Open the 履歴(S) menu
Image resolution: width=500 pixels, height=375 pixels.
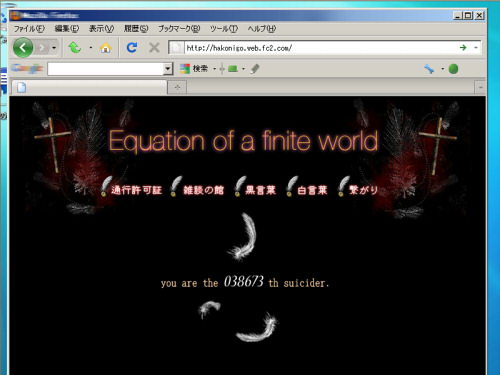point(136,29)
